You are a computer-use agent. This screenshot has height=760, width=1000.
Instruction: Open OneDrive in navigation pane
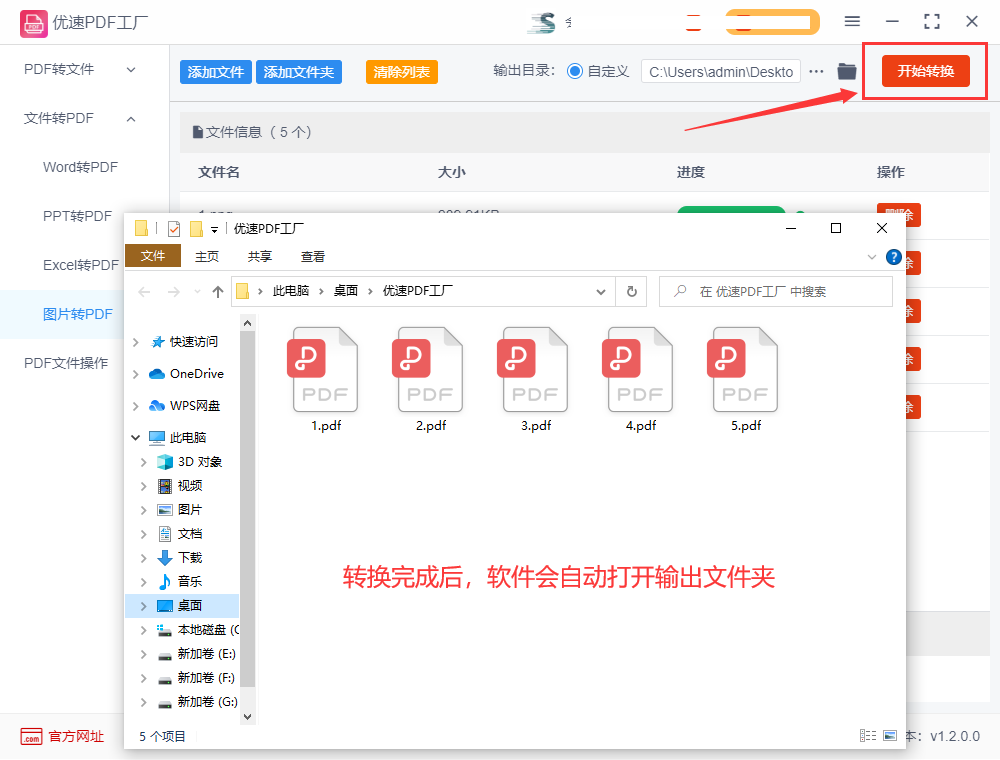[186, 374]
